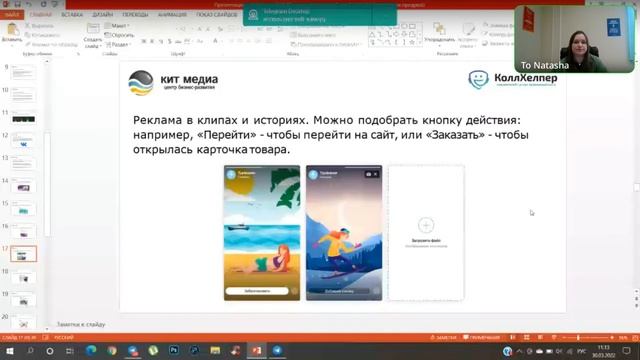640x360 pixels.
Task: Open Chrome from taskbar
Action: [x=111, y=351]
